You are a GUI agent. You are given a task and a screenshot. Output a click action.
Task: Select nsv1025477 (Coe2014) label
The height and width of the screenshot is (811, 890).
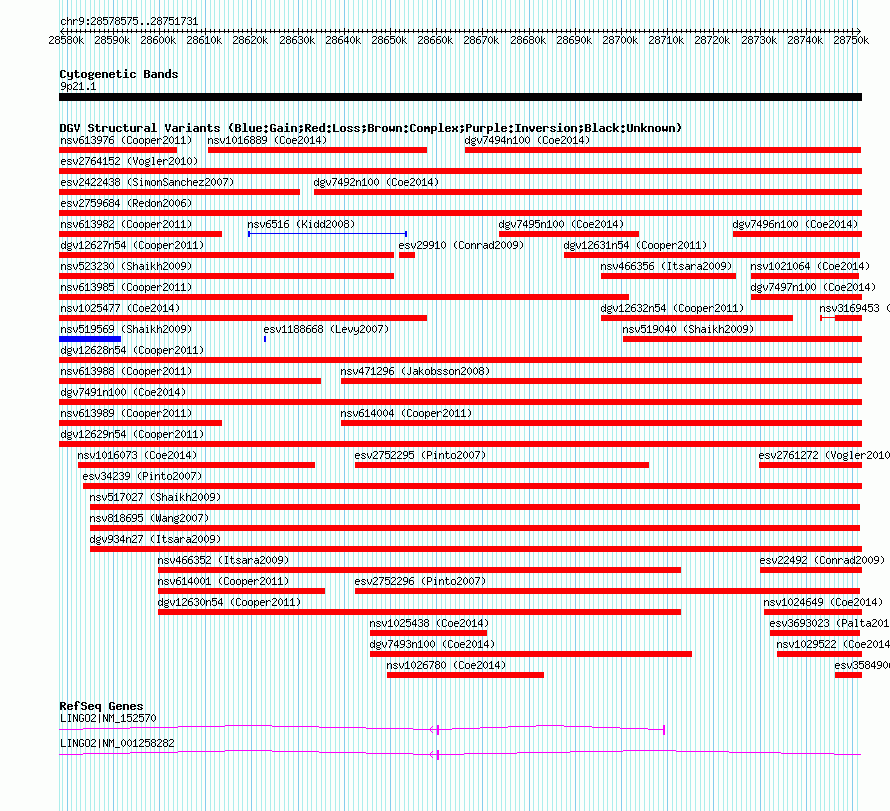click(120, 308)
